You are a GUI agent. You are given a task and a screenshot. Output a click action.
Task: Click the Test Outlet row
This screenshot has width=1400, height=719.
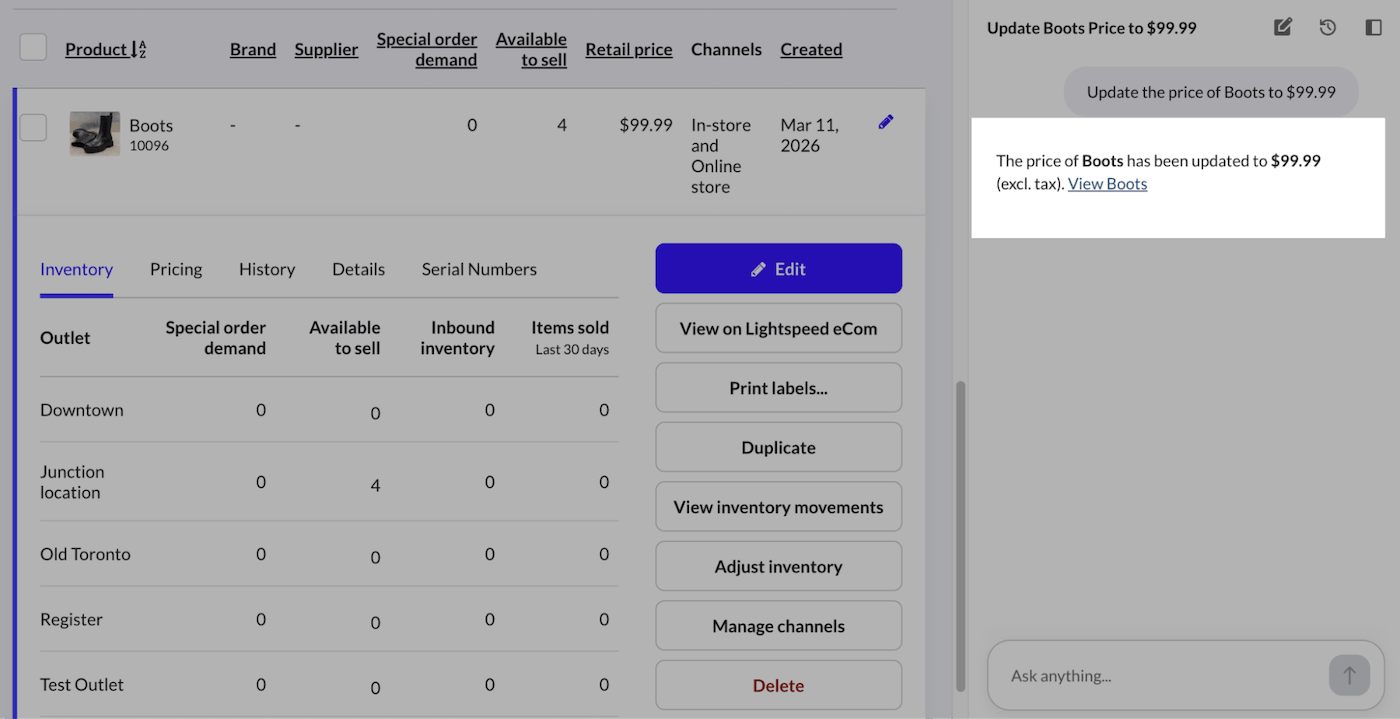tap(329, 685)
